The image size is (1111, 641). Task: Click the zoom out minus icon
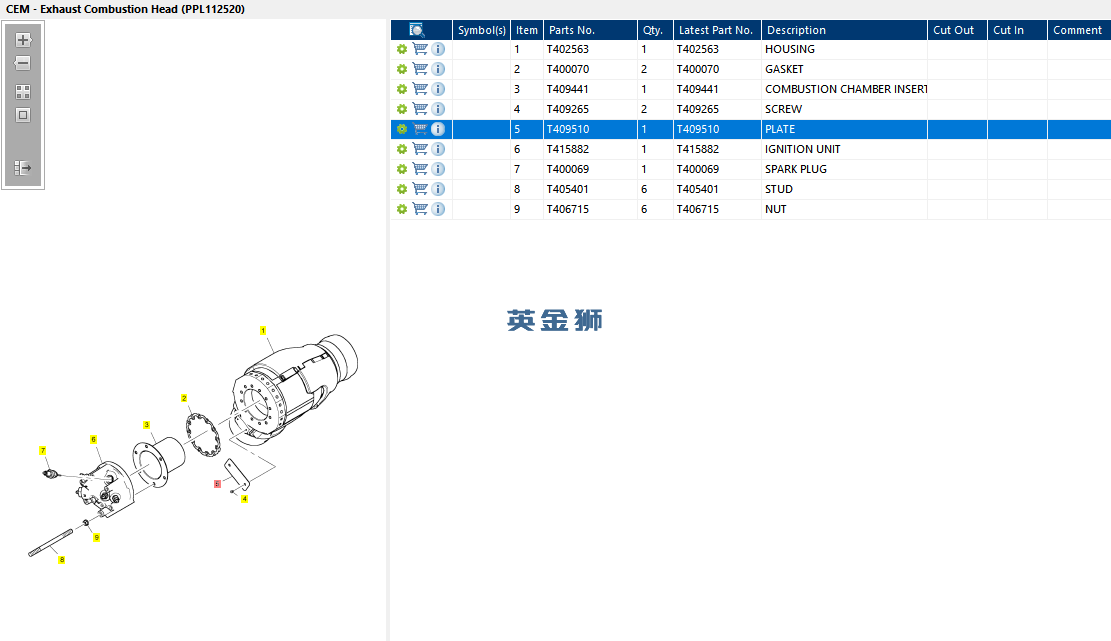point(23,63)
